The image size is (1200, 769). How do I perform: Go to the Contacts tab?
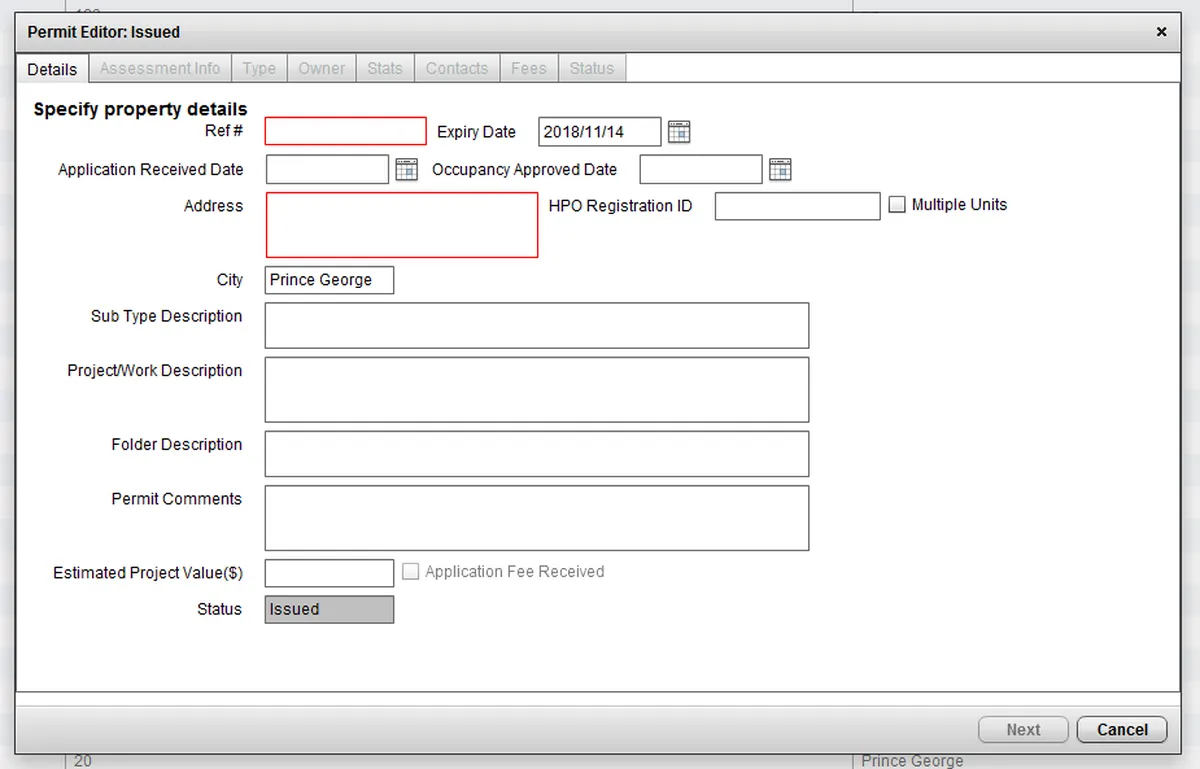point(457,68)
